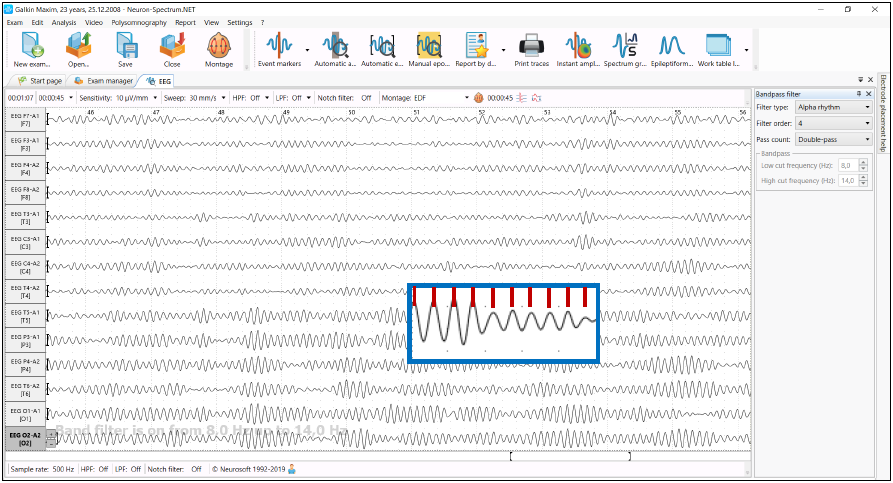893x483 pixels.
Task: Open the Work table layout icon
Action: click(x=718, y=46)
